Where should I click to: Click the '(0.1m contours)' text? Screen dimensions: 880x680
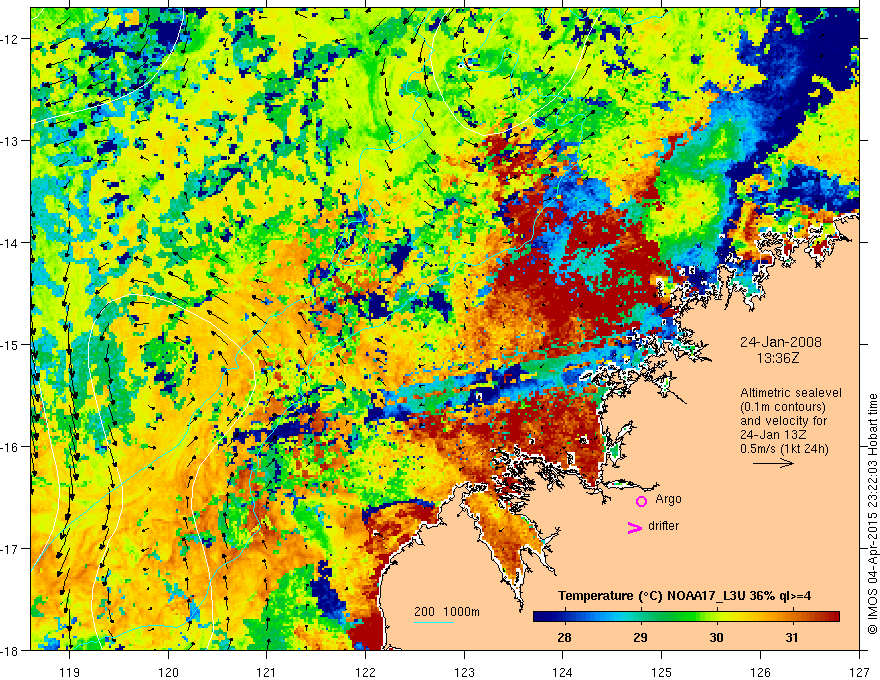783,407
